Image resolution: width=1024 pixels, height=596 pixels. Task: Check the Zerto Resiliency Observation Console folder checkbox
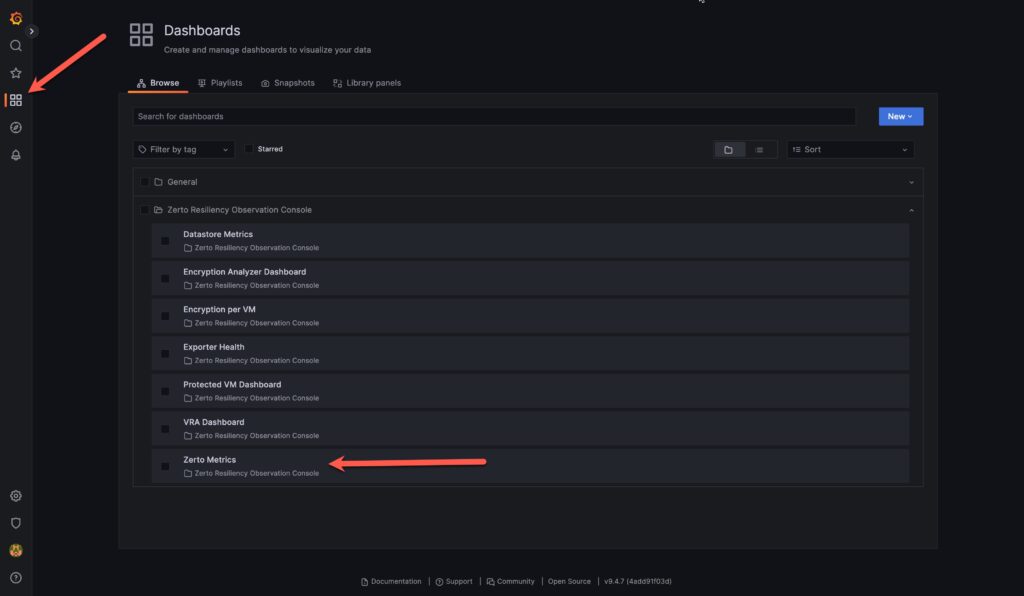[144, 210]
